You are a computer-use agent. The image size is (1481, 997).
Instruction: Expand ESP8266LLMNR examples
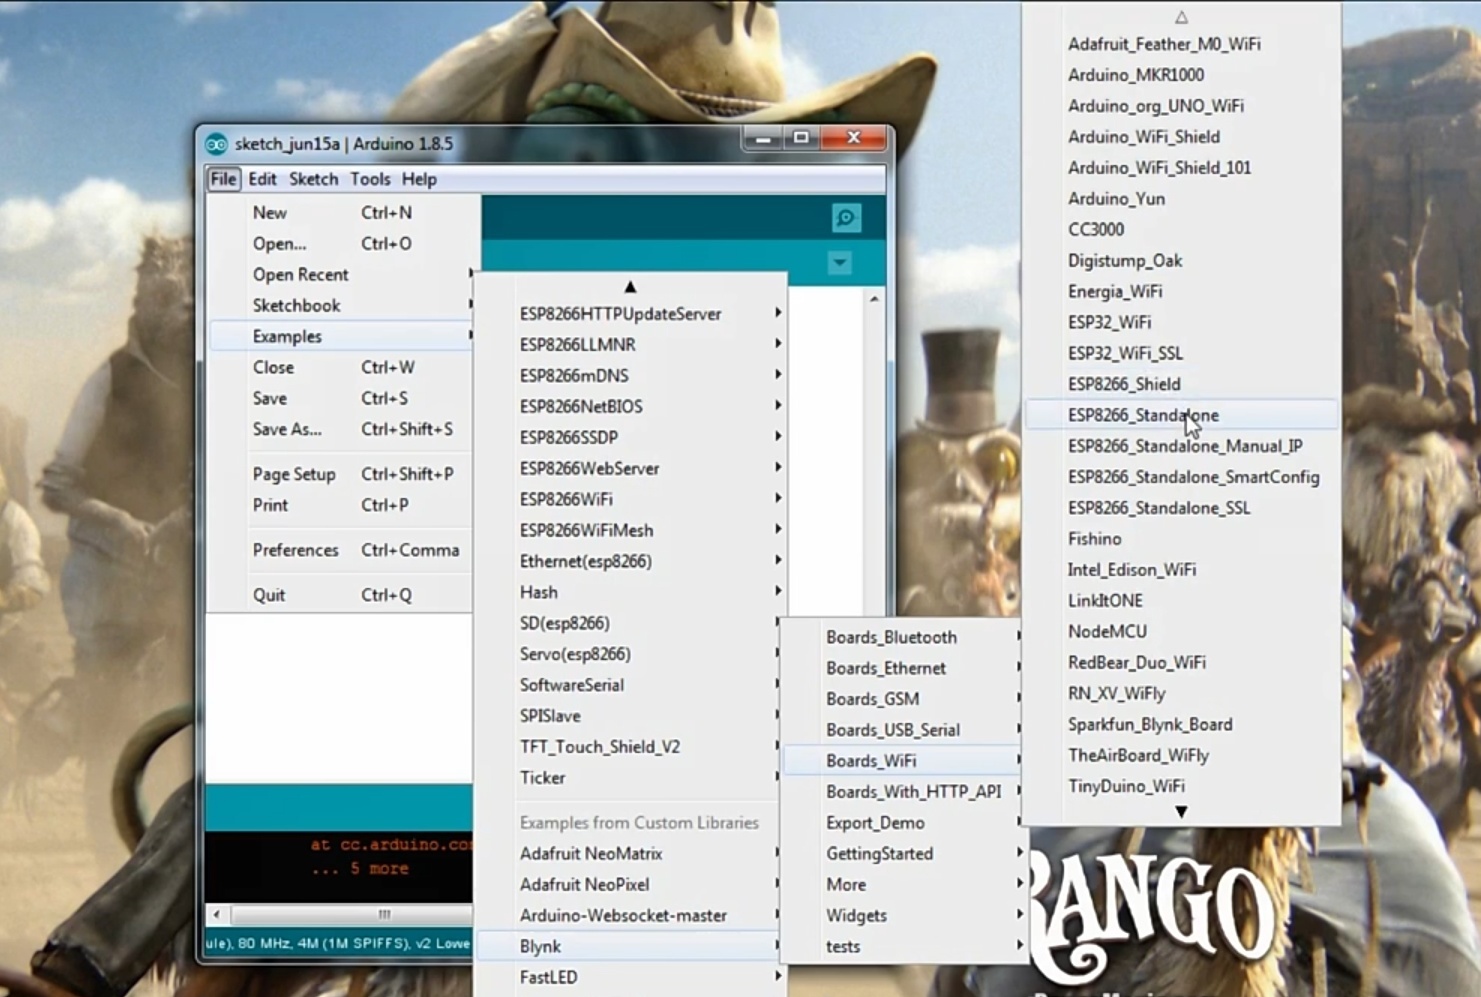(631, 344)
